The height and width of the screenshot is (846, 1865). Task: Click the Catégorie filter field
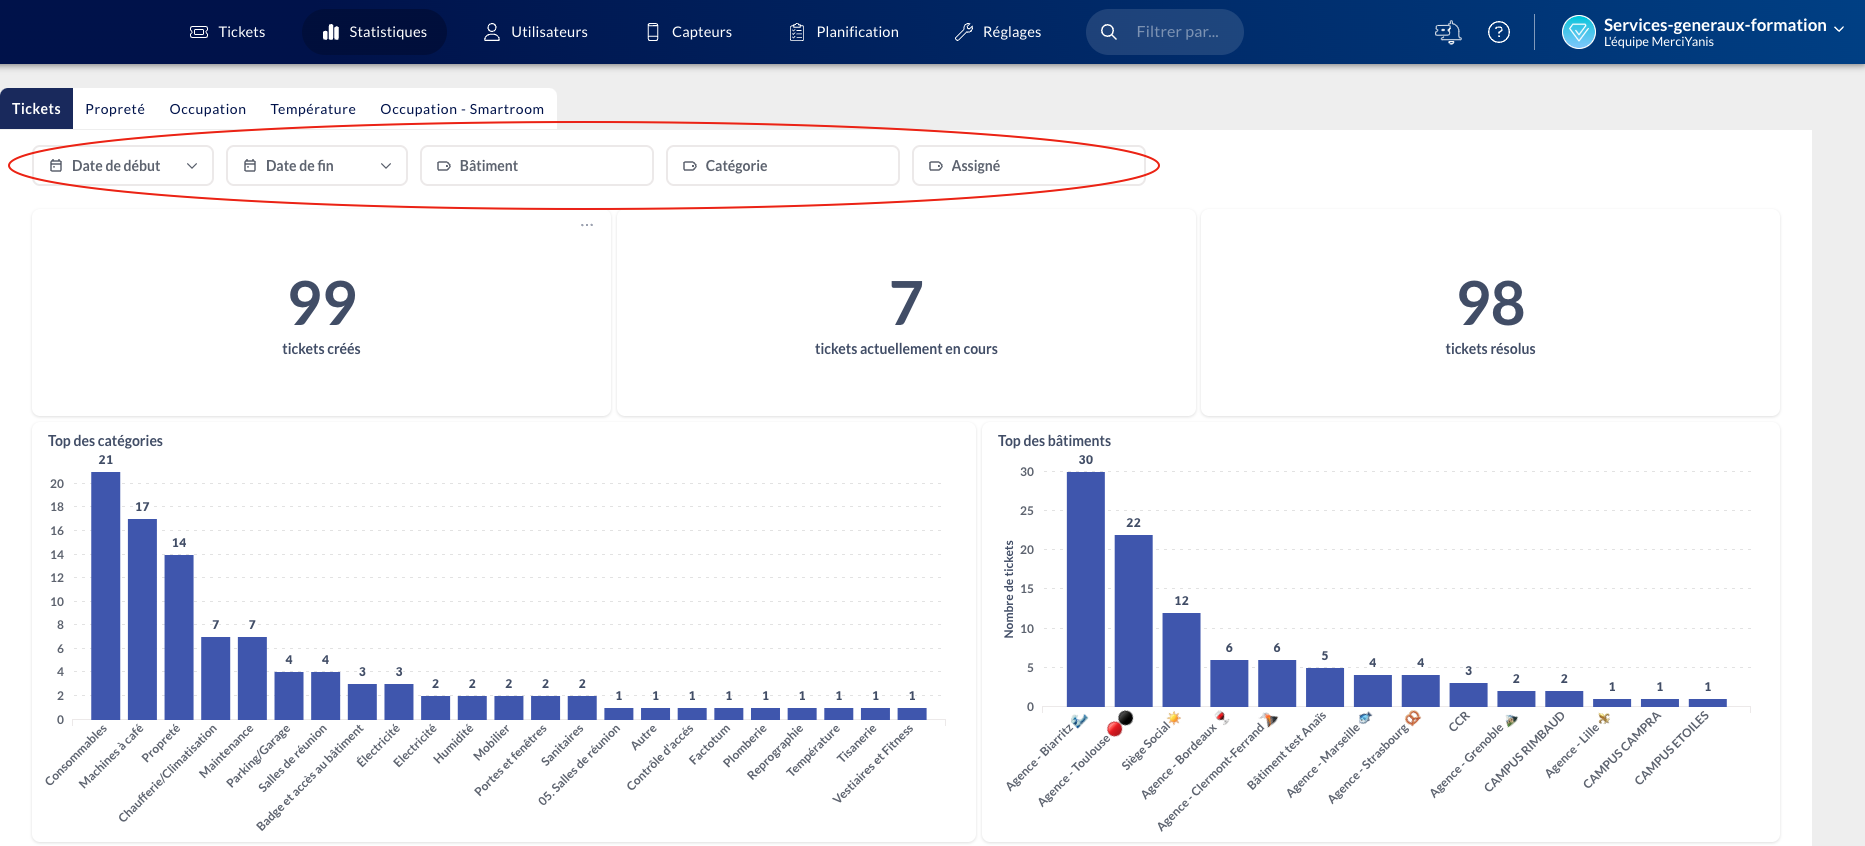783,166
